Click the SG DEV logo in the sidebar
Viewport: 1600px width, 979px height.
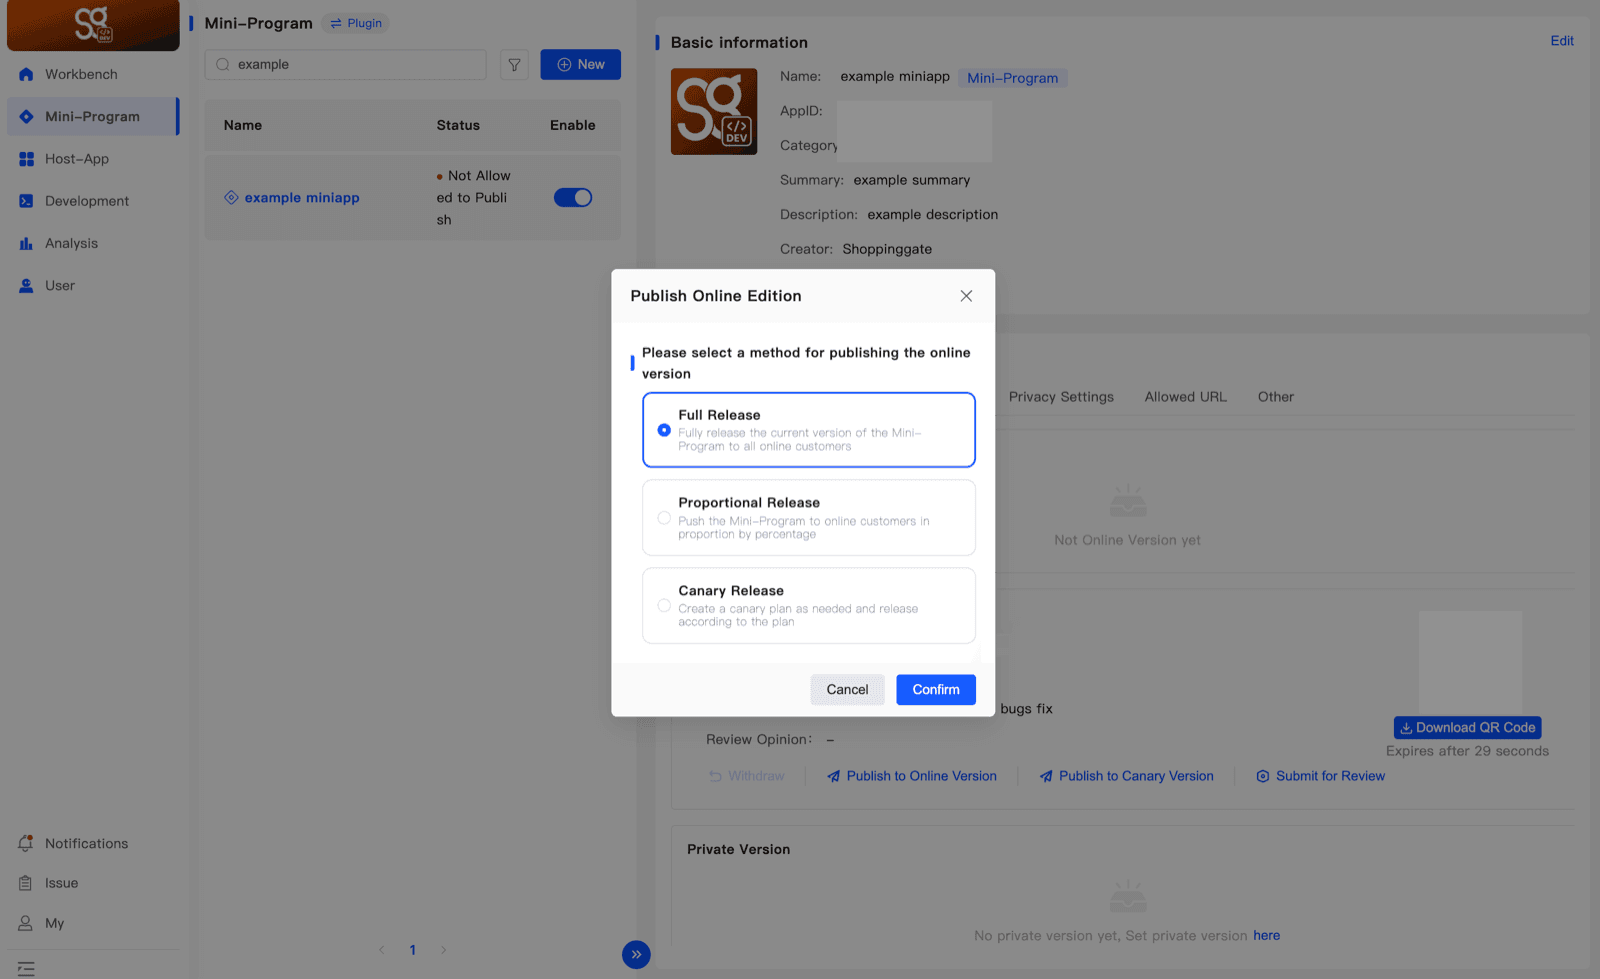point(93,25)
